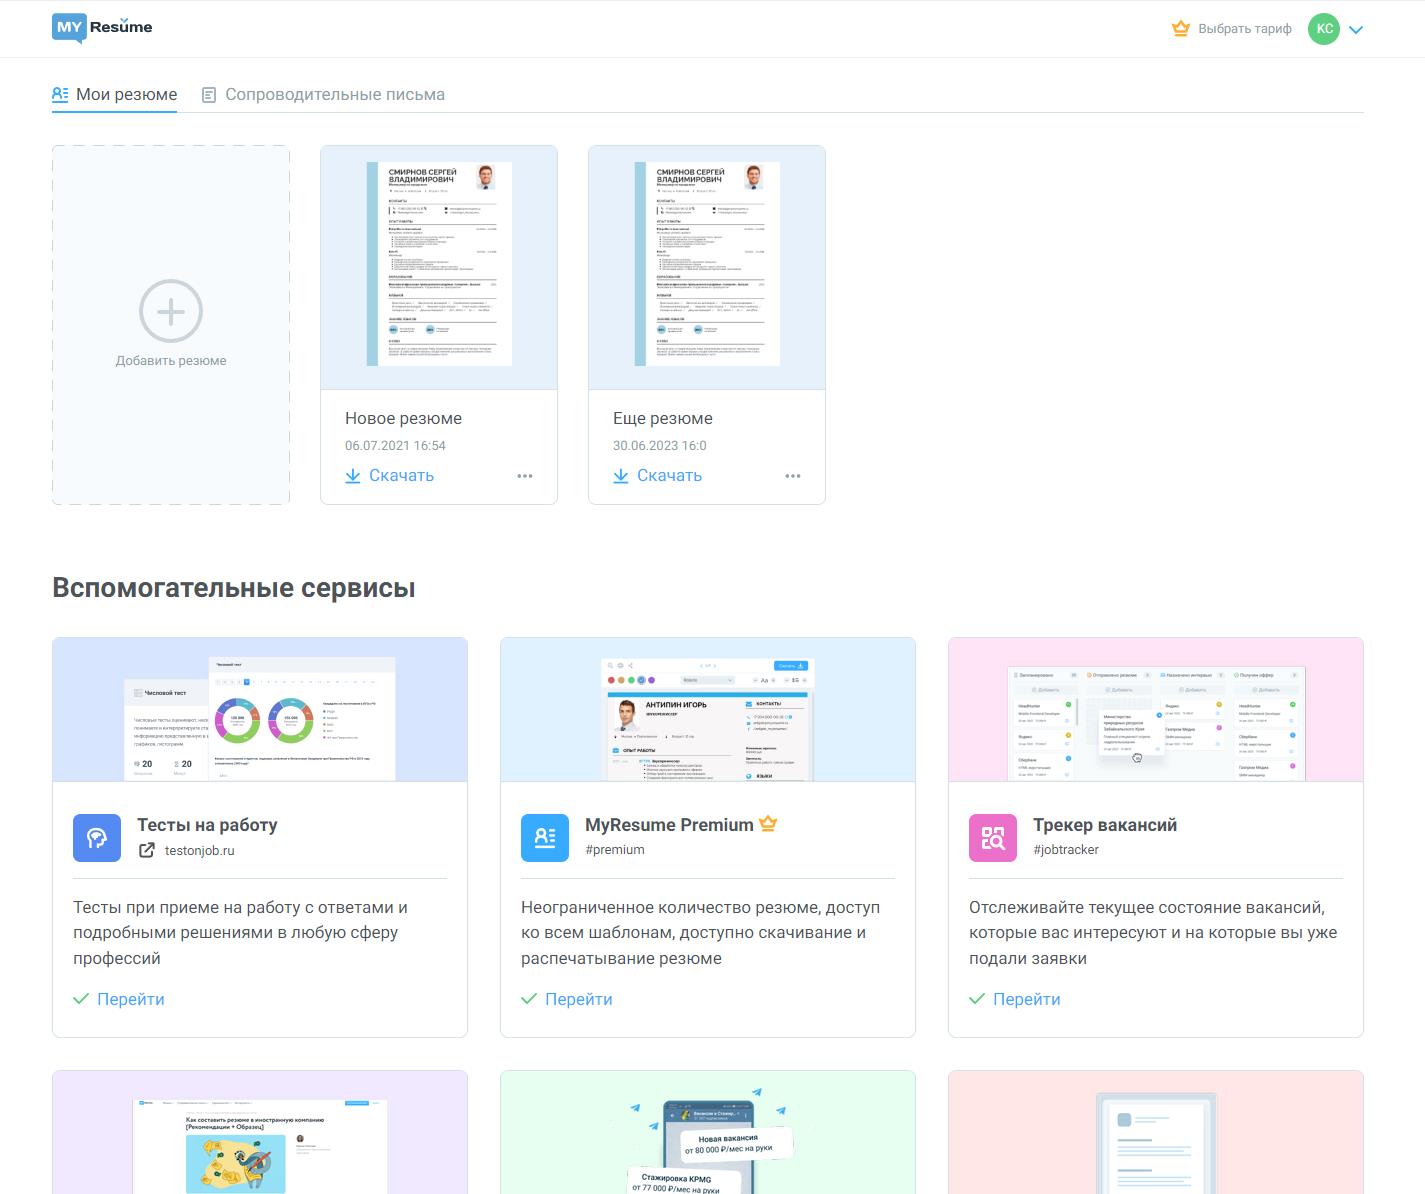Click the Тесты на работу heading
This screenshot has width=1425, height=1194.
click(x=207, y=825)
